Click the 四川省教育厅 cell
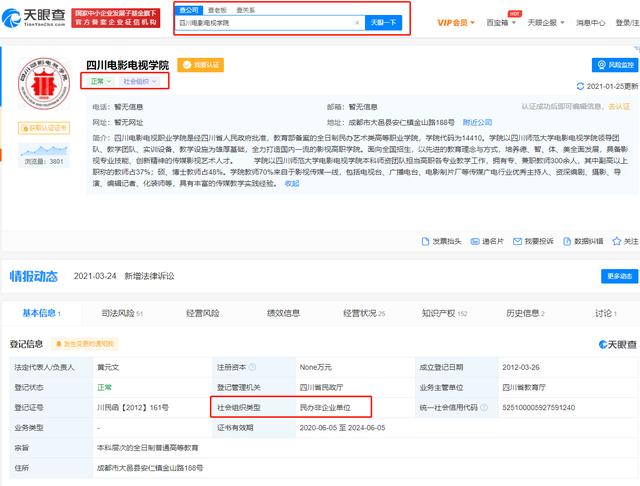Image resolution: width=640 pixels, height=486 pixels. 524,387
